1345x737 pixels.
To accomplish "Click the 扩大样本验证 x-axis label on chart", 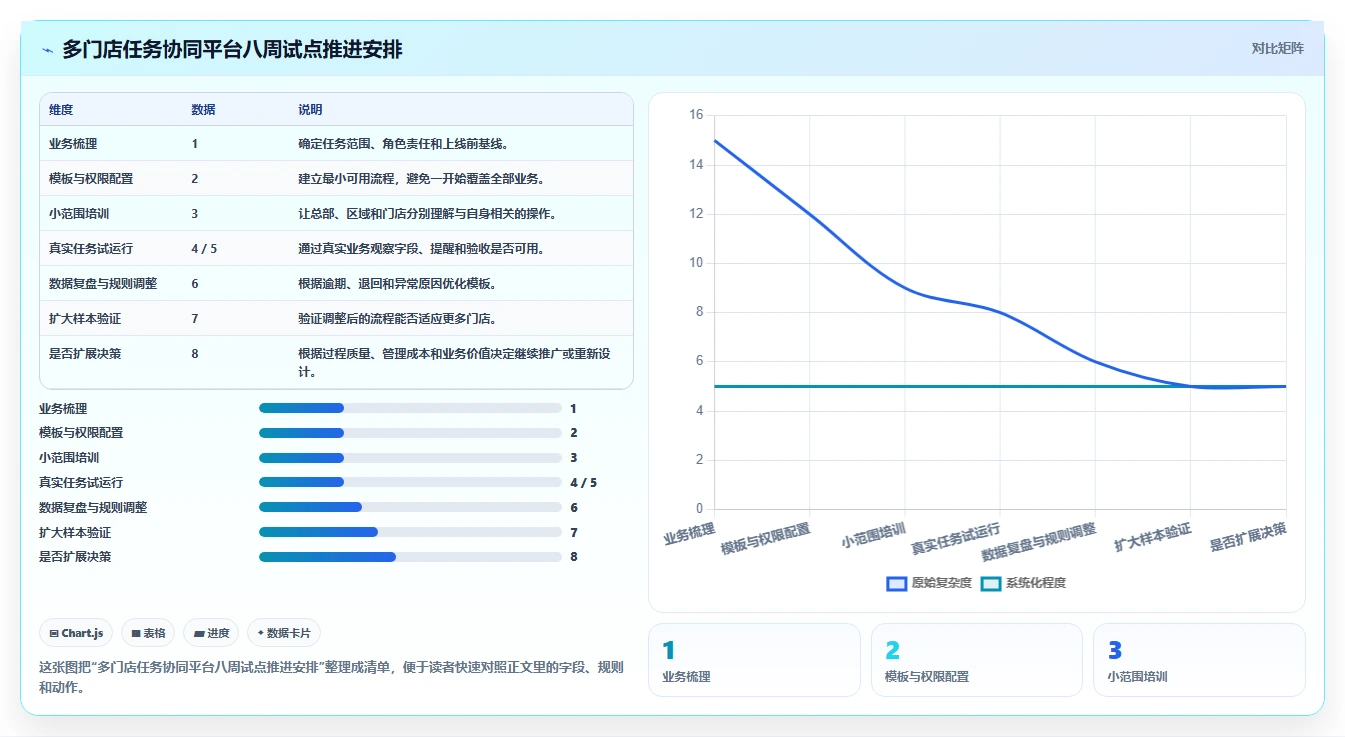I will 1153,537.
